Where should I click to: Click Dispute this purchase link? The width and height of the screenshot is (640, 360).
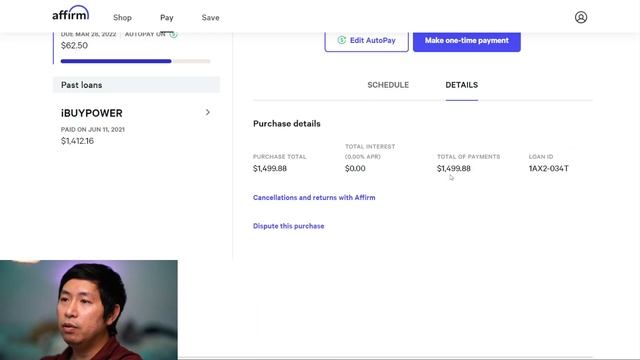pos(288,226)
